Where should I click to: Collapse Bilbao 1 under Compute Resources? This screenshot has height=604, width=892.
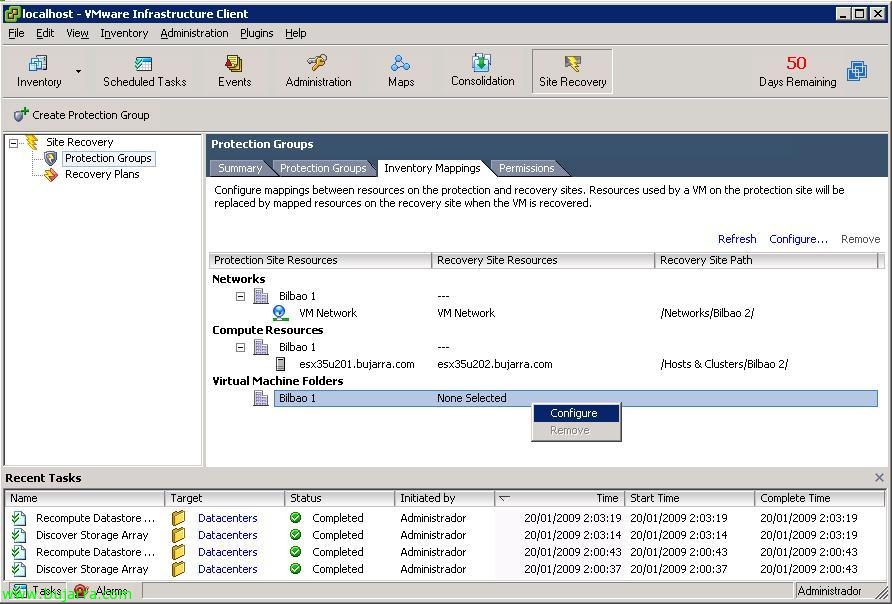(x=241, y=347)
